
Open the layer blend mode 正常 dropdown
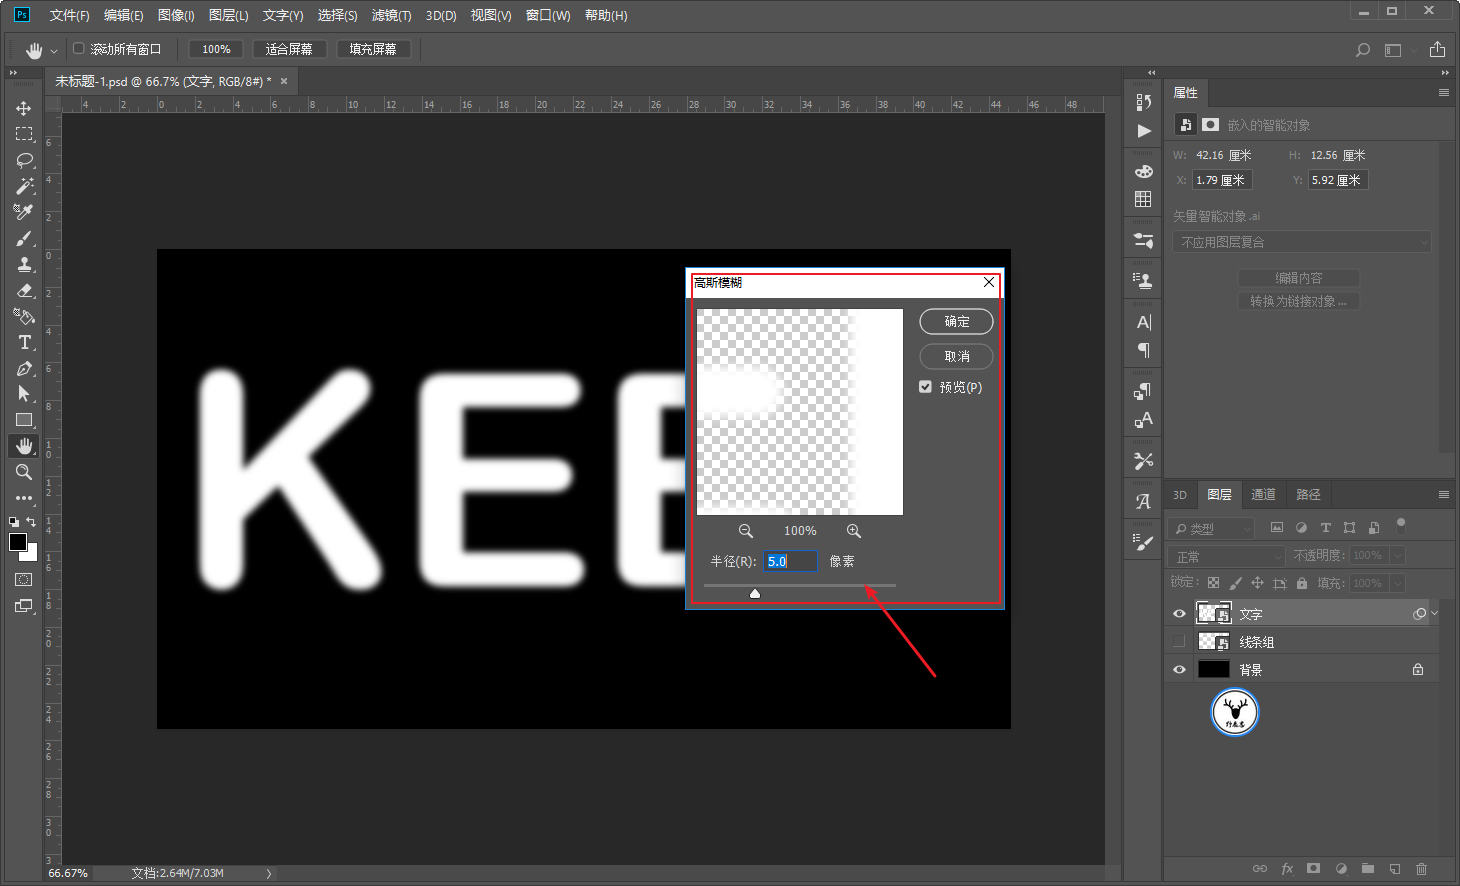tap(1228, 556)
